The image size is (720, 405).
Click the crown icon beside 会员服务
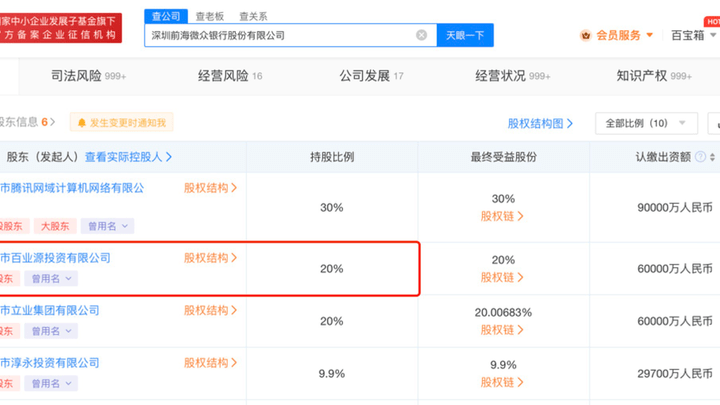pos(585,35)
